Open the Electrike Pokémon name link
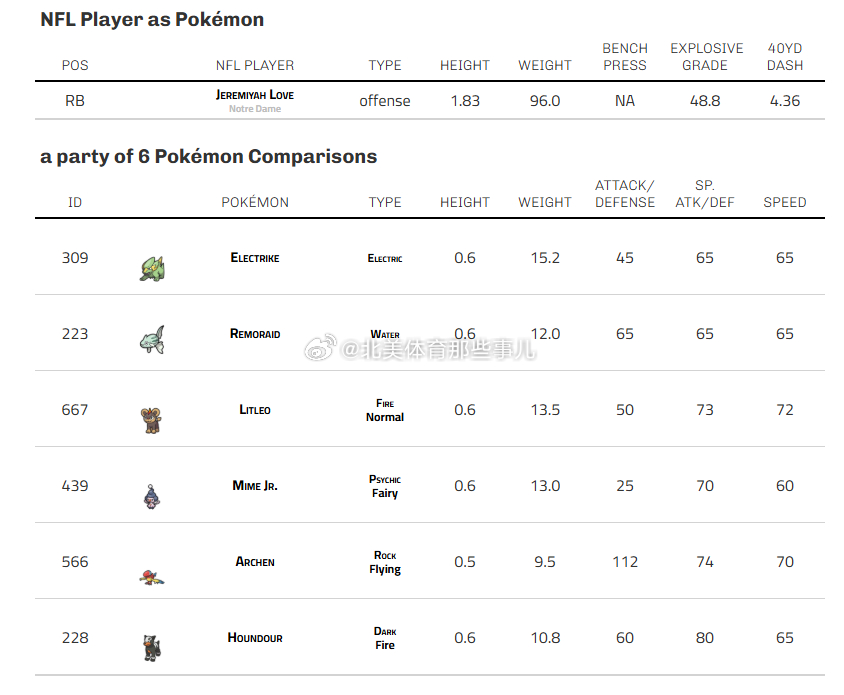844x695 pixels. coord(255,258)
